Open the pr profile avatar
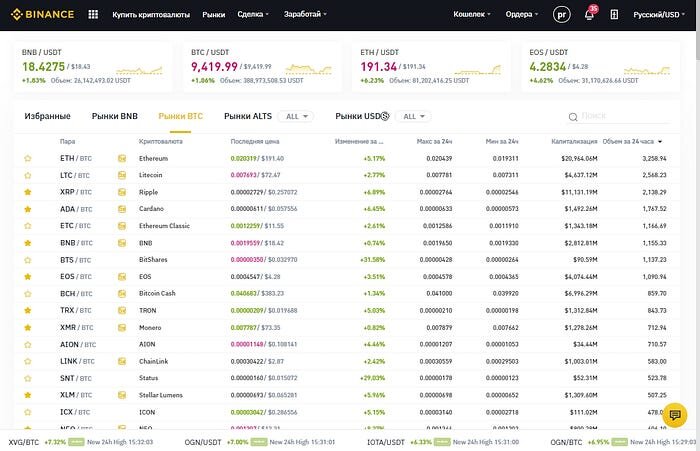The height and width of the screenshot is (451, 700). (562, 14)
